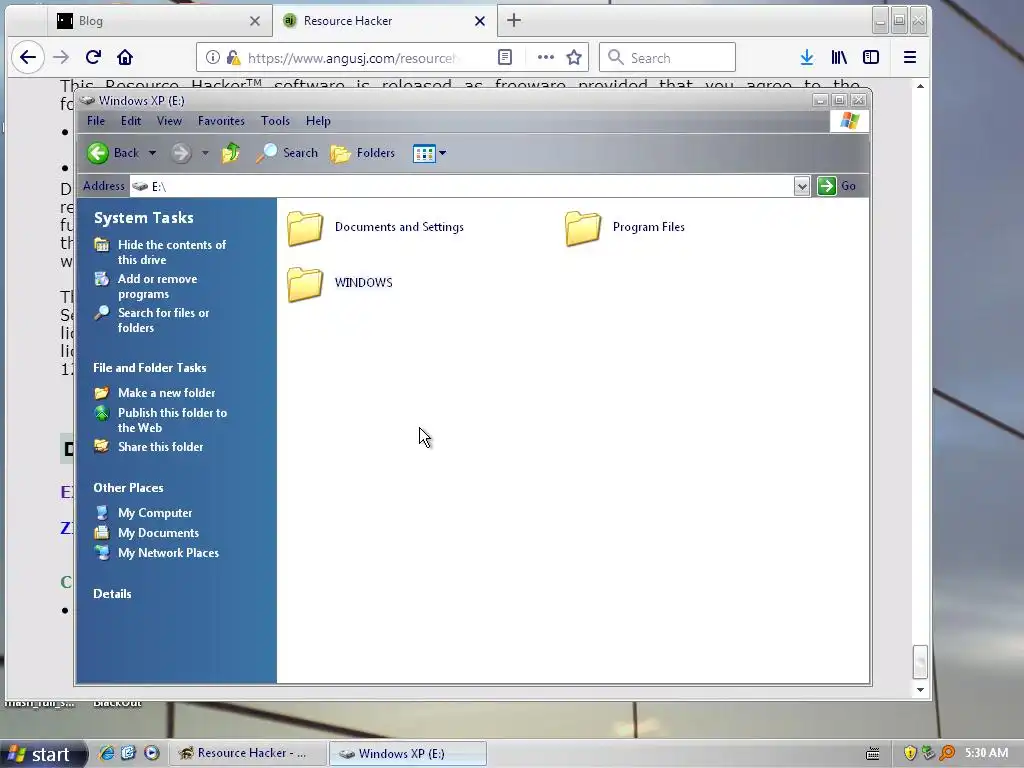
Task: Open the Edit menu in Explorer
Action: tap(131, 121)
